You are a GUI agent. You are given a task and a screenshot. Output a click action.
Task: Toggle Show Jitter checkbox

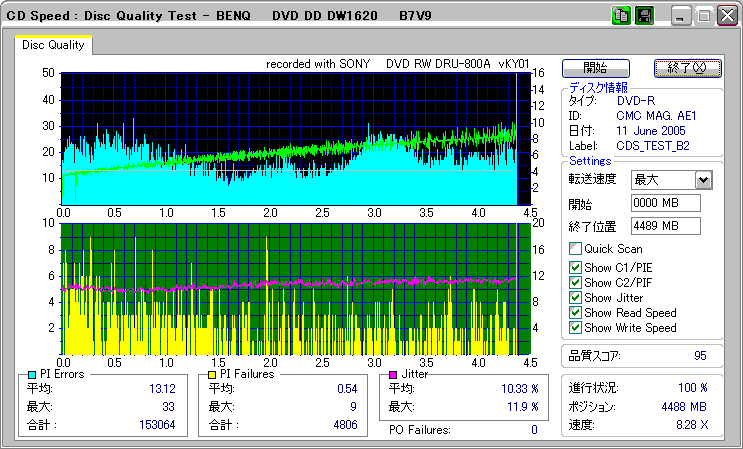tap(575, 298)
